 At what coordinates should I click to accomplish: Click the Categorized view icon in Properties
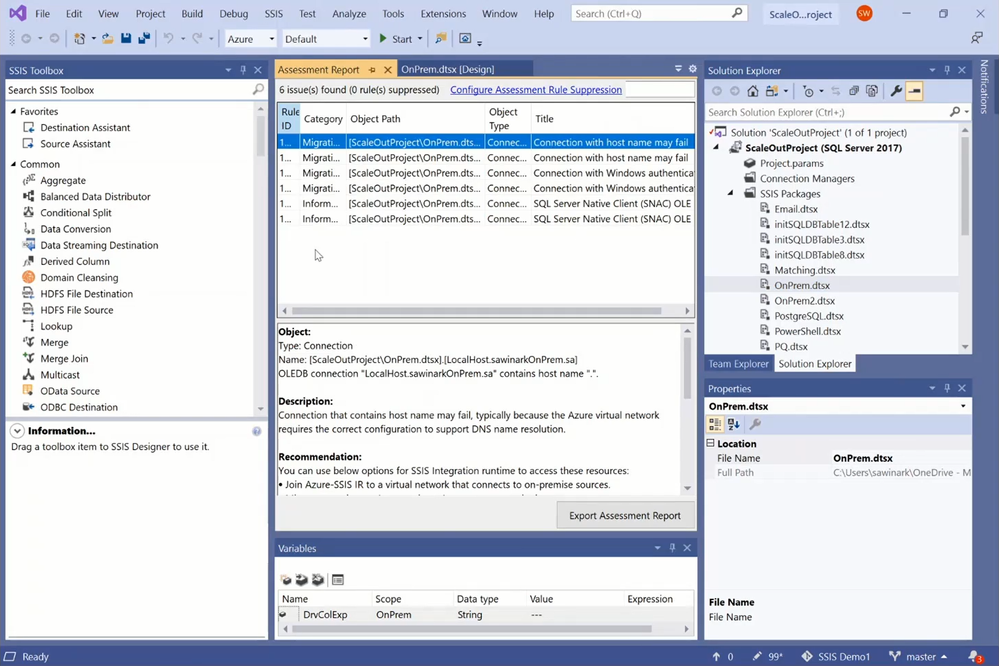(715, 424)
